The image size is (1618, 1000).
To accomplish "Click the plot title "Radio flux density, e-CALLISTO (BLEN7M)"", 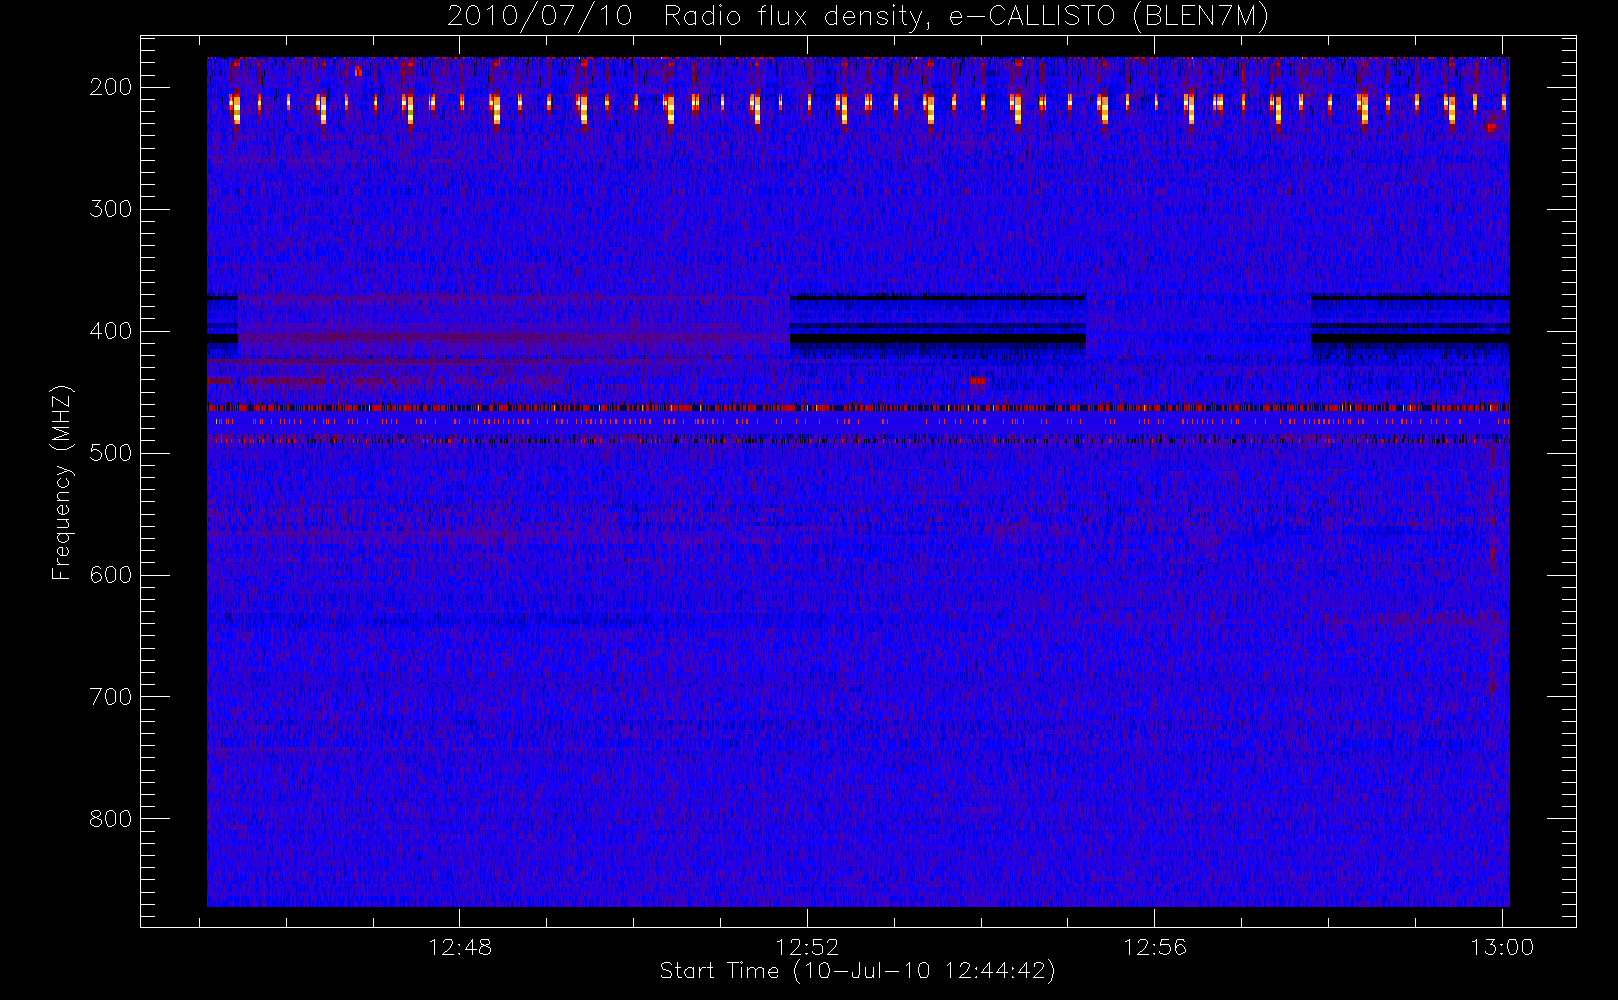I will click(966, 17).
